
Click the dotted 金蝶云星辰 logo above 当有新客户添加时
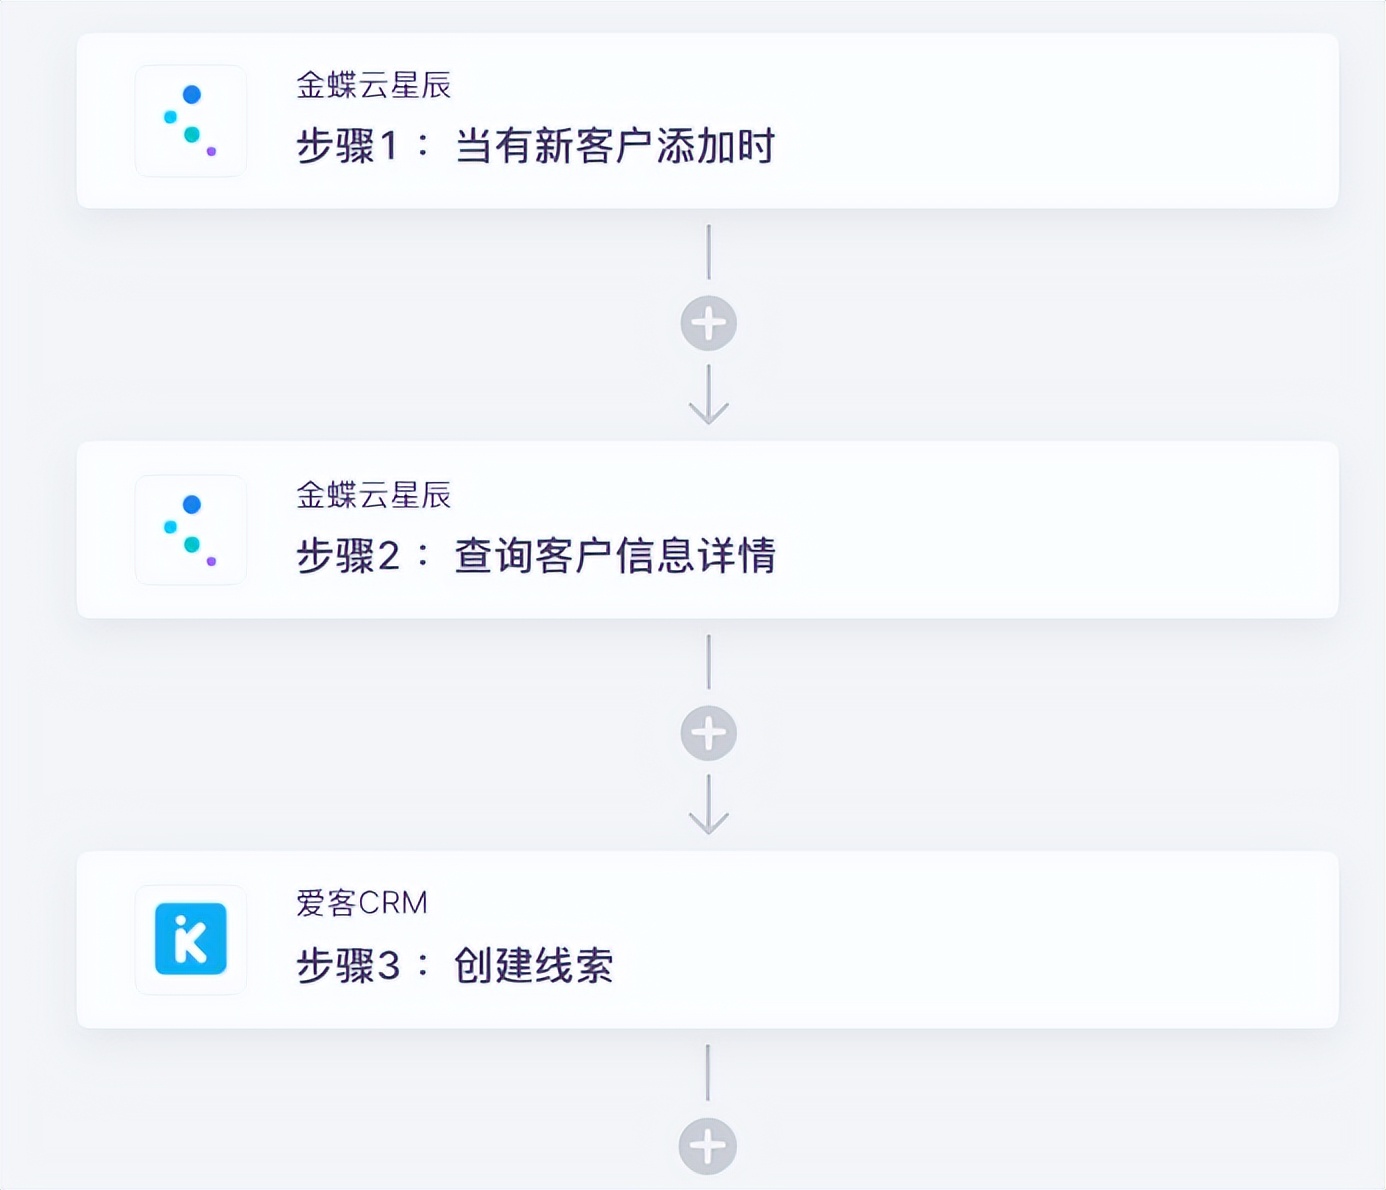190,120
